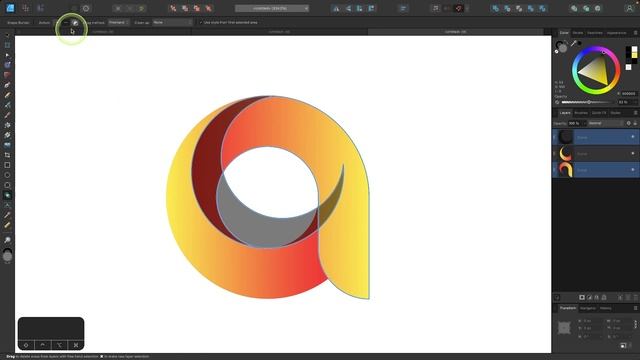Open the Layers panel options menu
The width and height of the screenshot is (640, 360).
point(635,113)
